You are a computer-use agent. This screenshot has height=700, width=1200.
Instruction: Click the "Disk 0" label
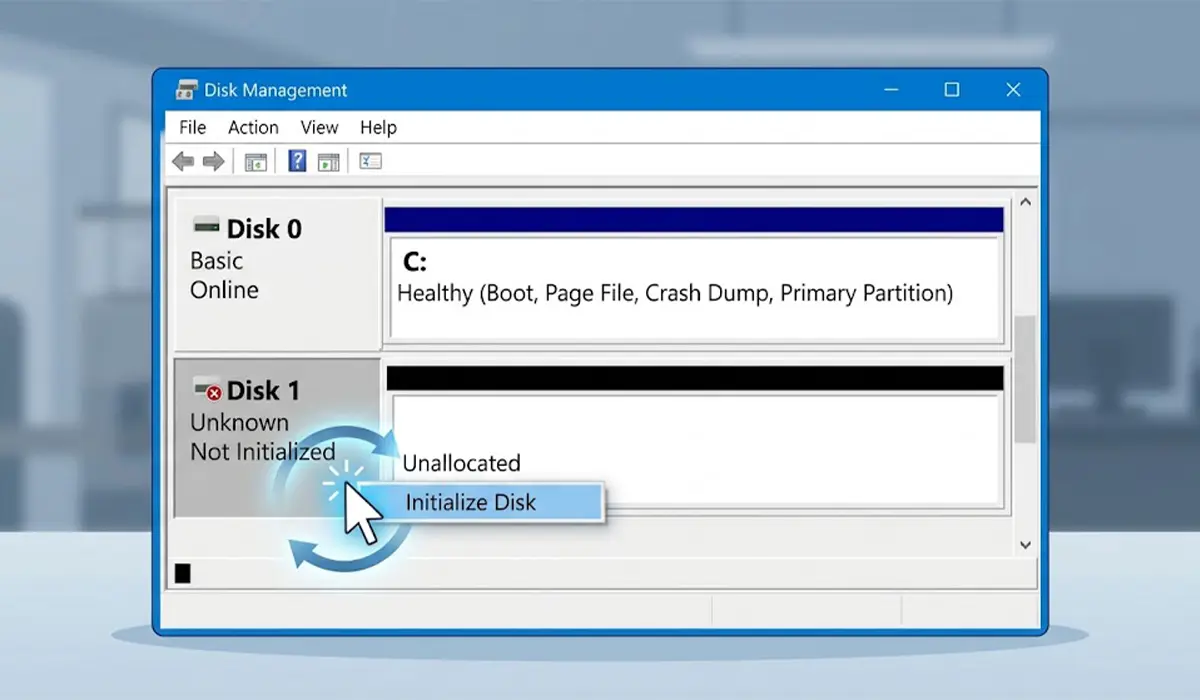264,229
